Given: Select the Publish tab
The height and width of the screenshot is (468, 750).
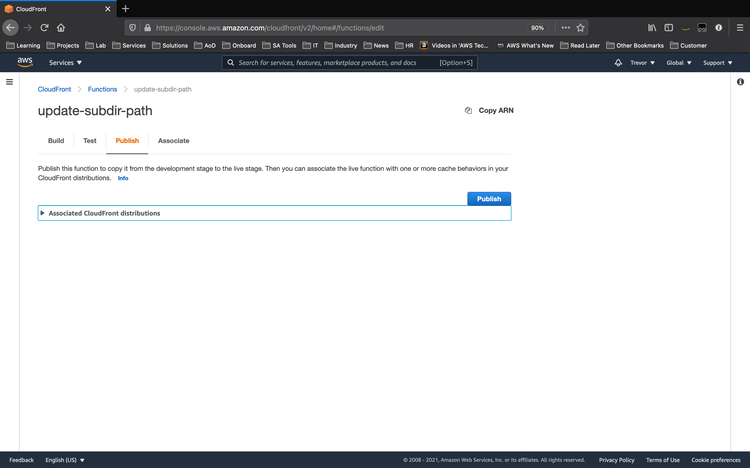Looking at the screenshot, I should [x=127, y=141].
